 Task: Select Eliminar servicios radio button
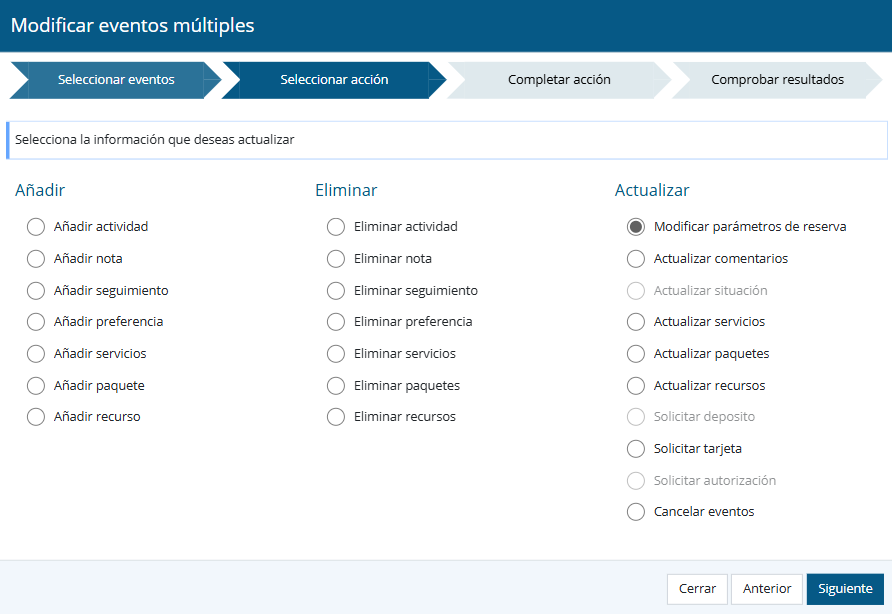click(336, 354)
